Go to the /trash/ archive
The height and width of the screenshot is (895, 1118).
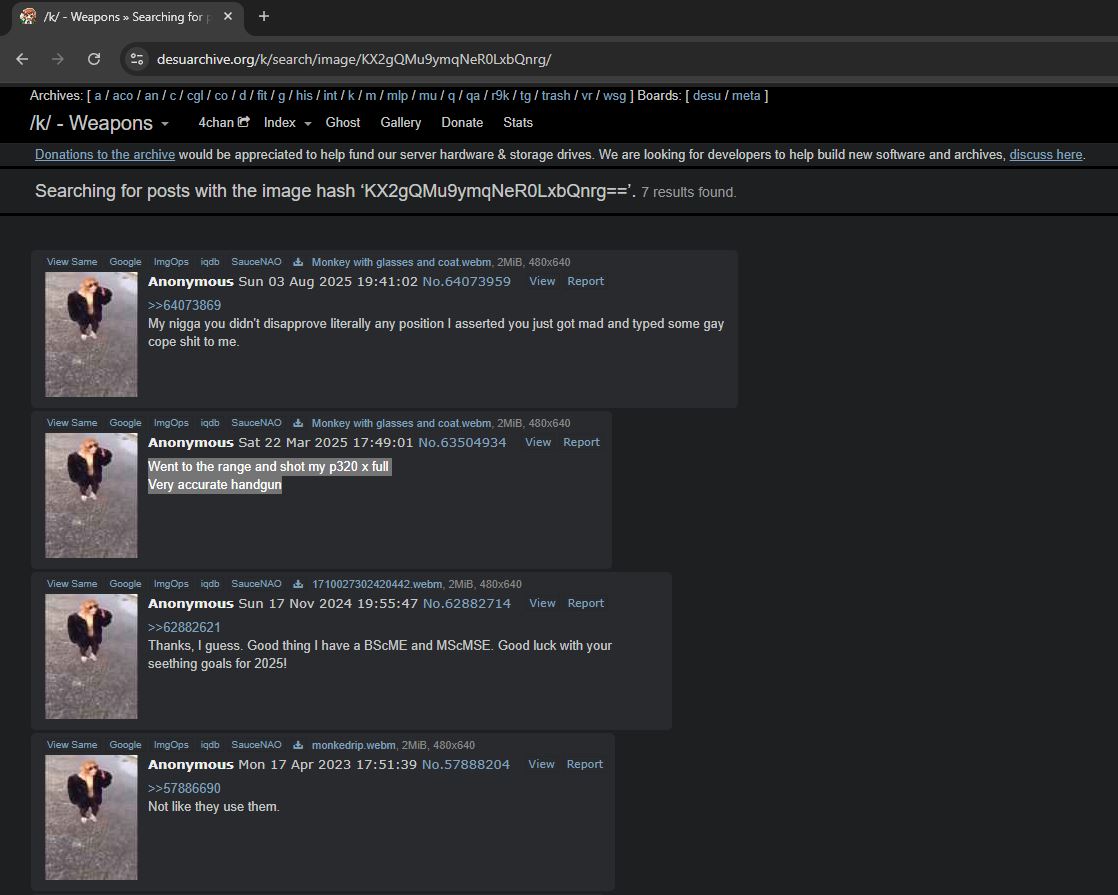pyautogui.click(x=555, y=96)
